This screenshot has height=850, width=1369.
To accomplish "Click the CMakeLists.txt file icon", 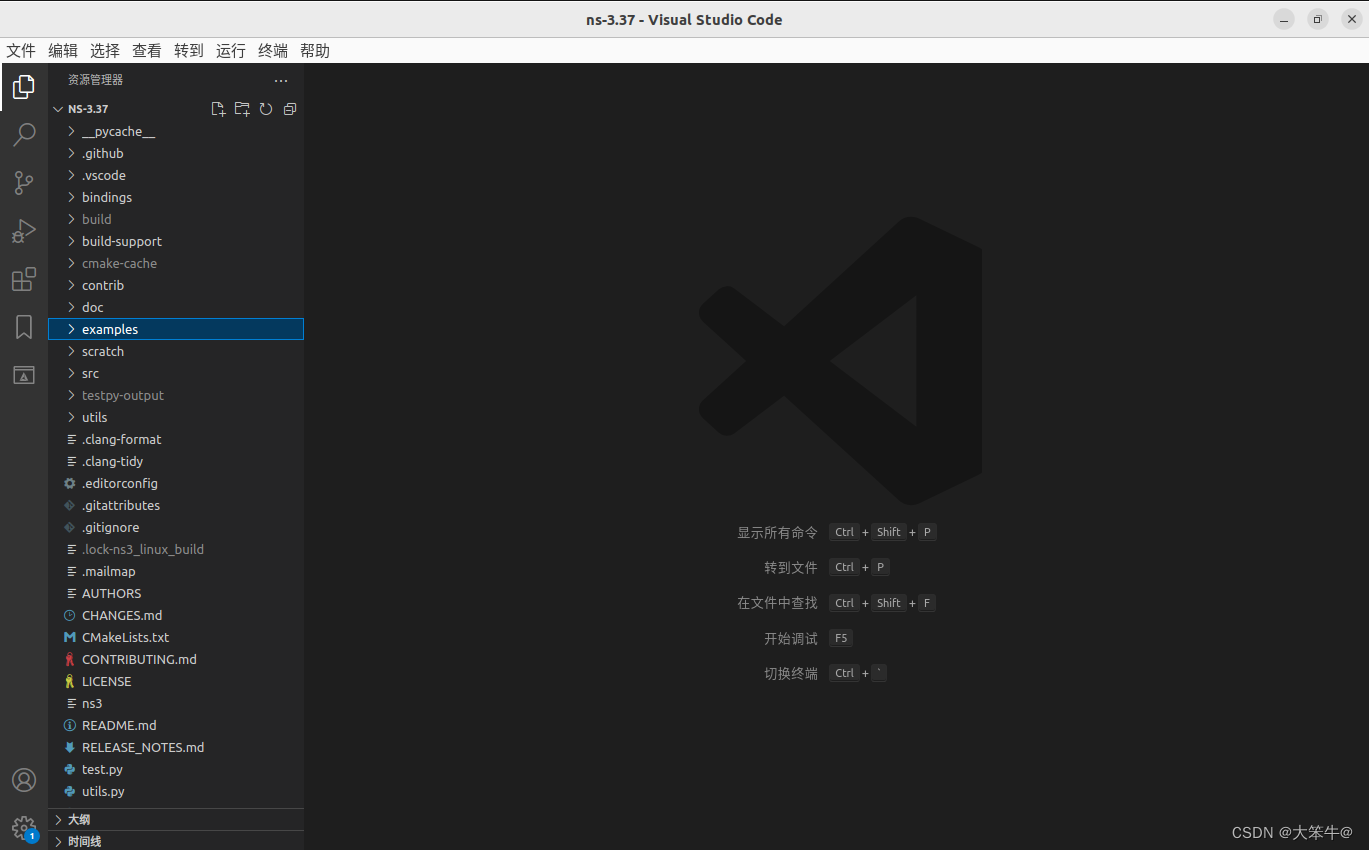I will coord(70,637).
